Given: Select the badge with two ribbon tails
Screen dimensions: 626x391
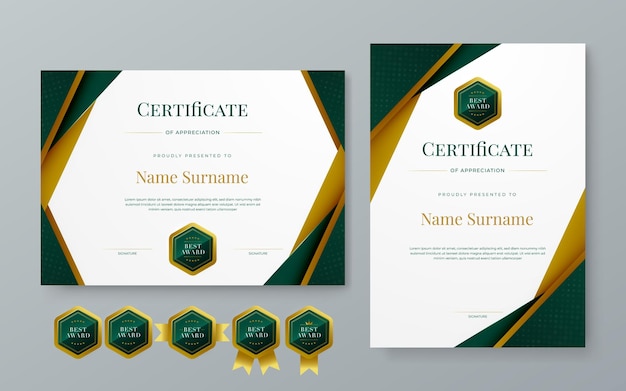Looking at the screenshot, I should tap(256, 340).
